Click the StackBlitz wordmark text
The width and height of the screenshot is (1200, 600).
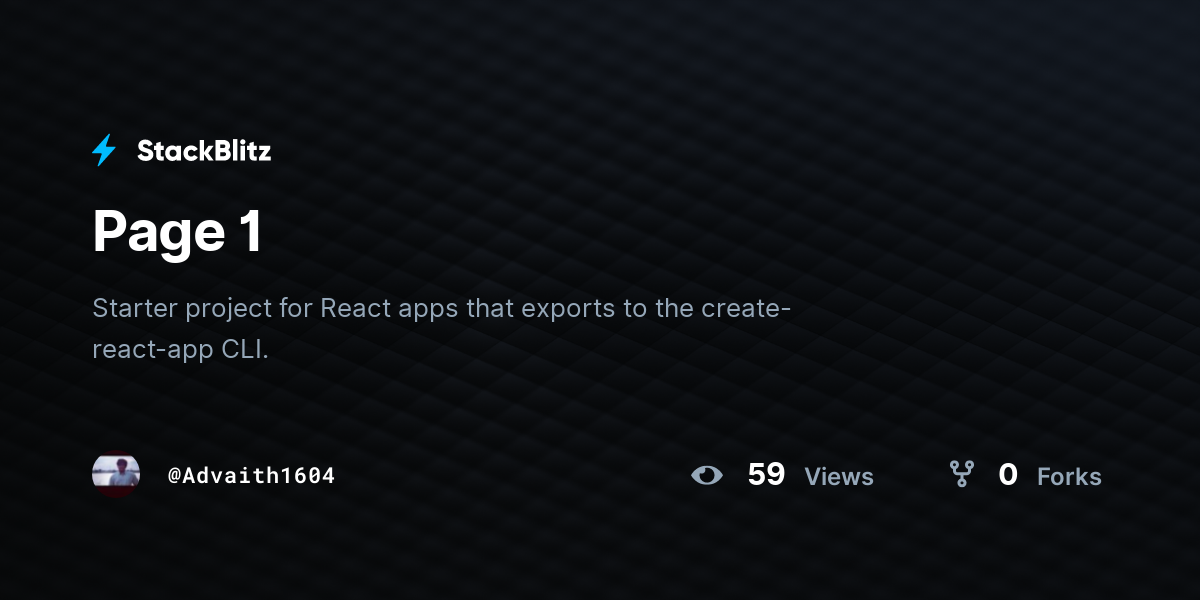point(204,151)
